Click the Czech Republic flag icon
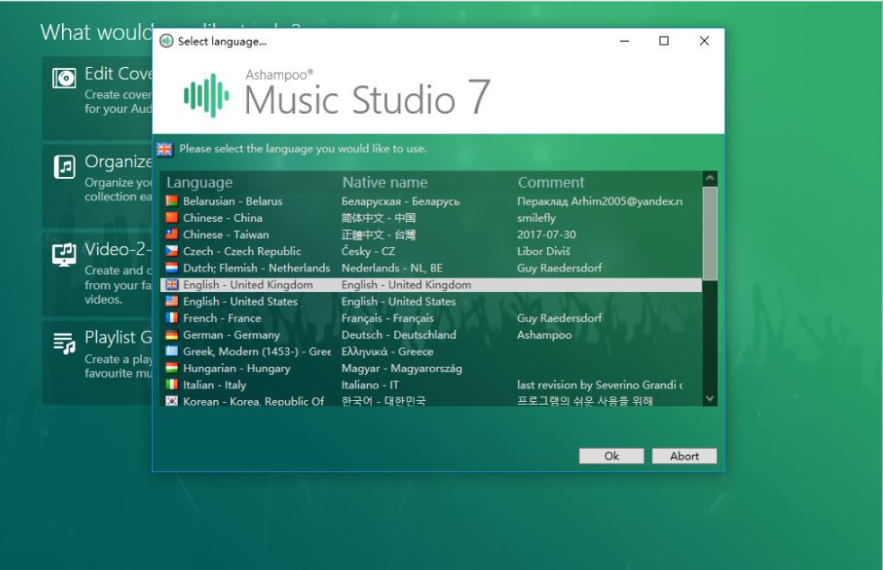This screenshot has width=883, height=570. [x=171, y=251]
